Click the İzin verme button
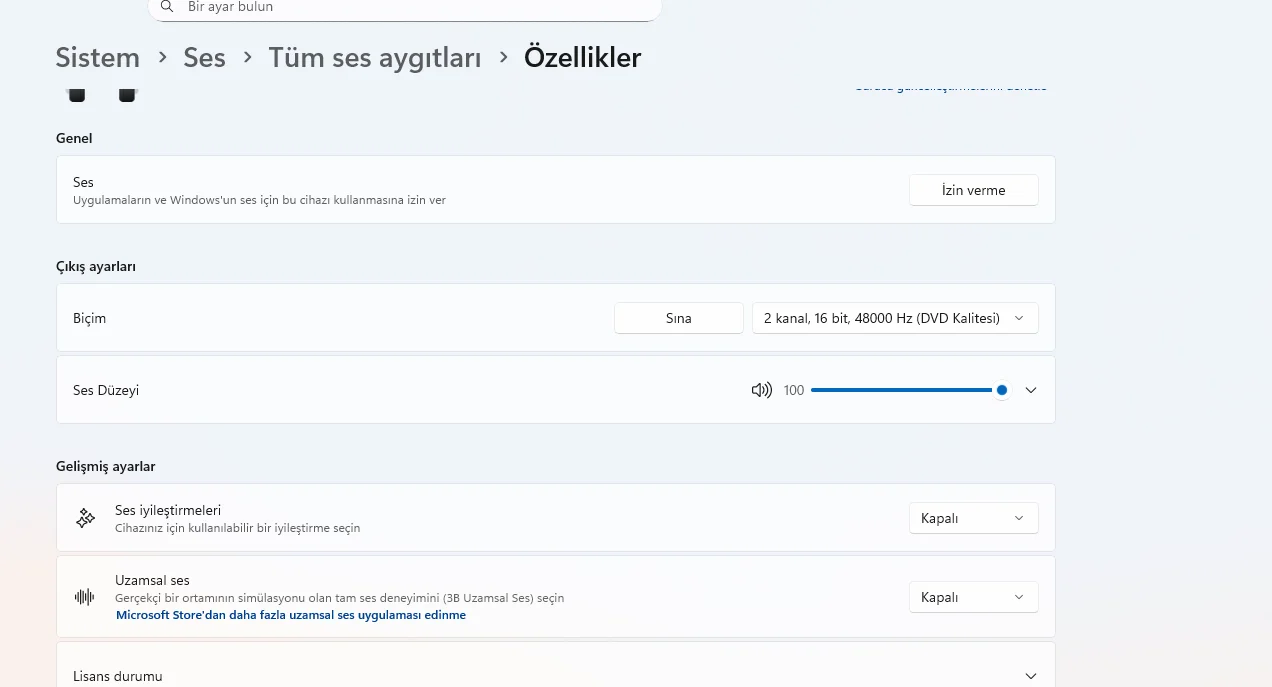The height and width of the screenshot is (687, 1272). [x=973, y=190]
